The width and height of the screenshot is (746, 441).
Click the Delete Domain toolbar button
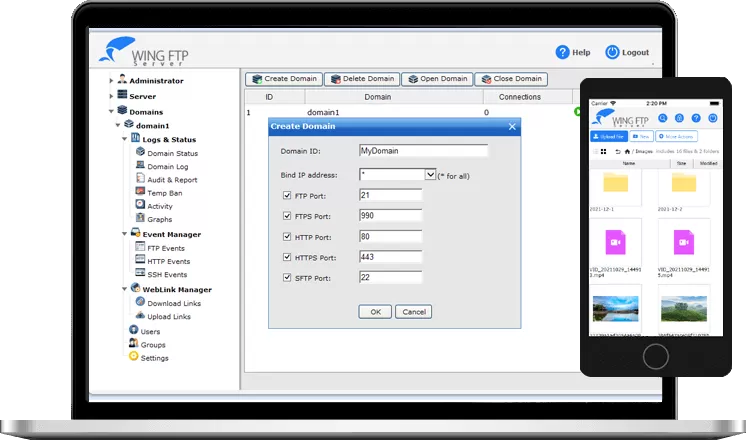[x=362, y=79]
